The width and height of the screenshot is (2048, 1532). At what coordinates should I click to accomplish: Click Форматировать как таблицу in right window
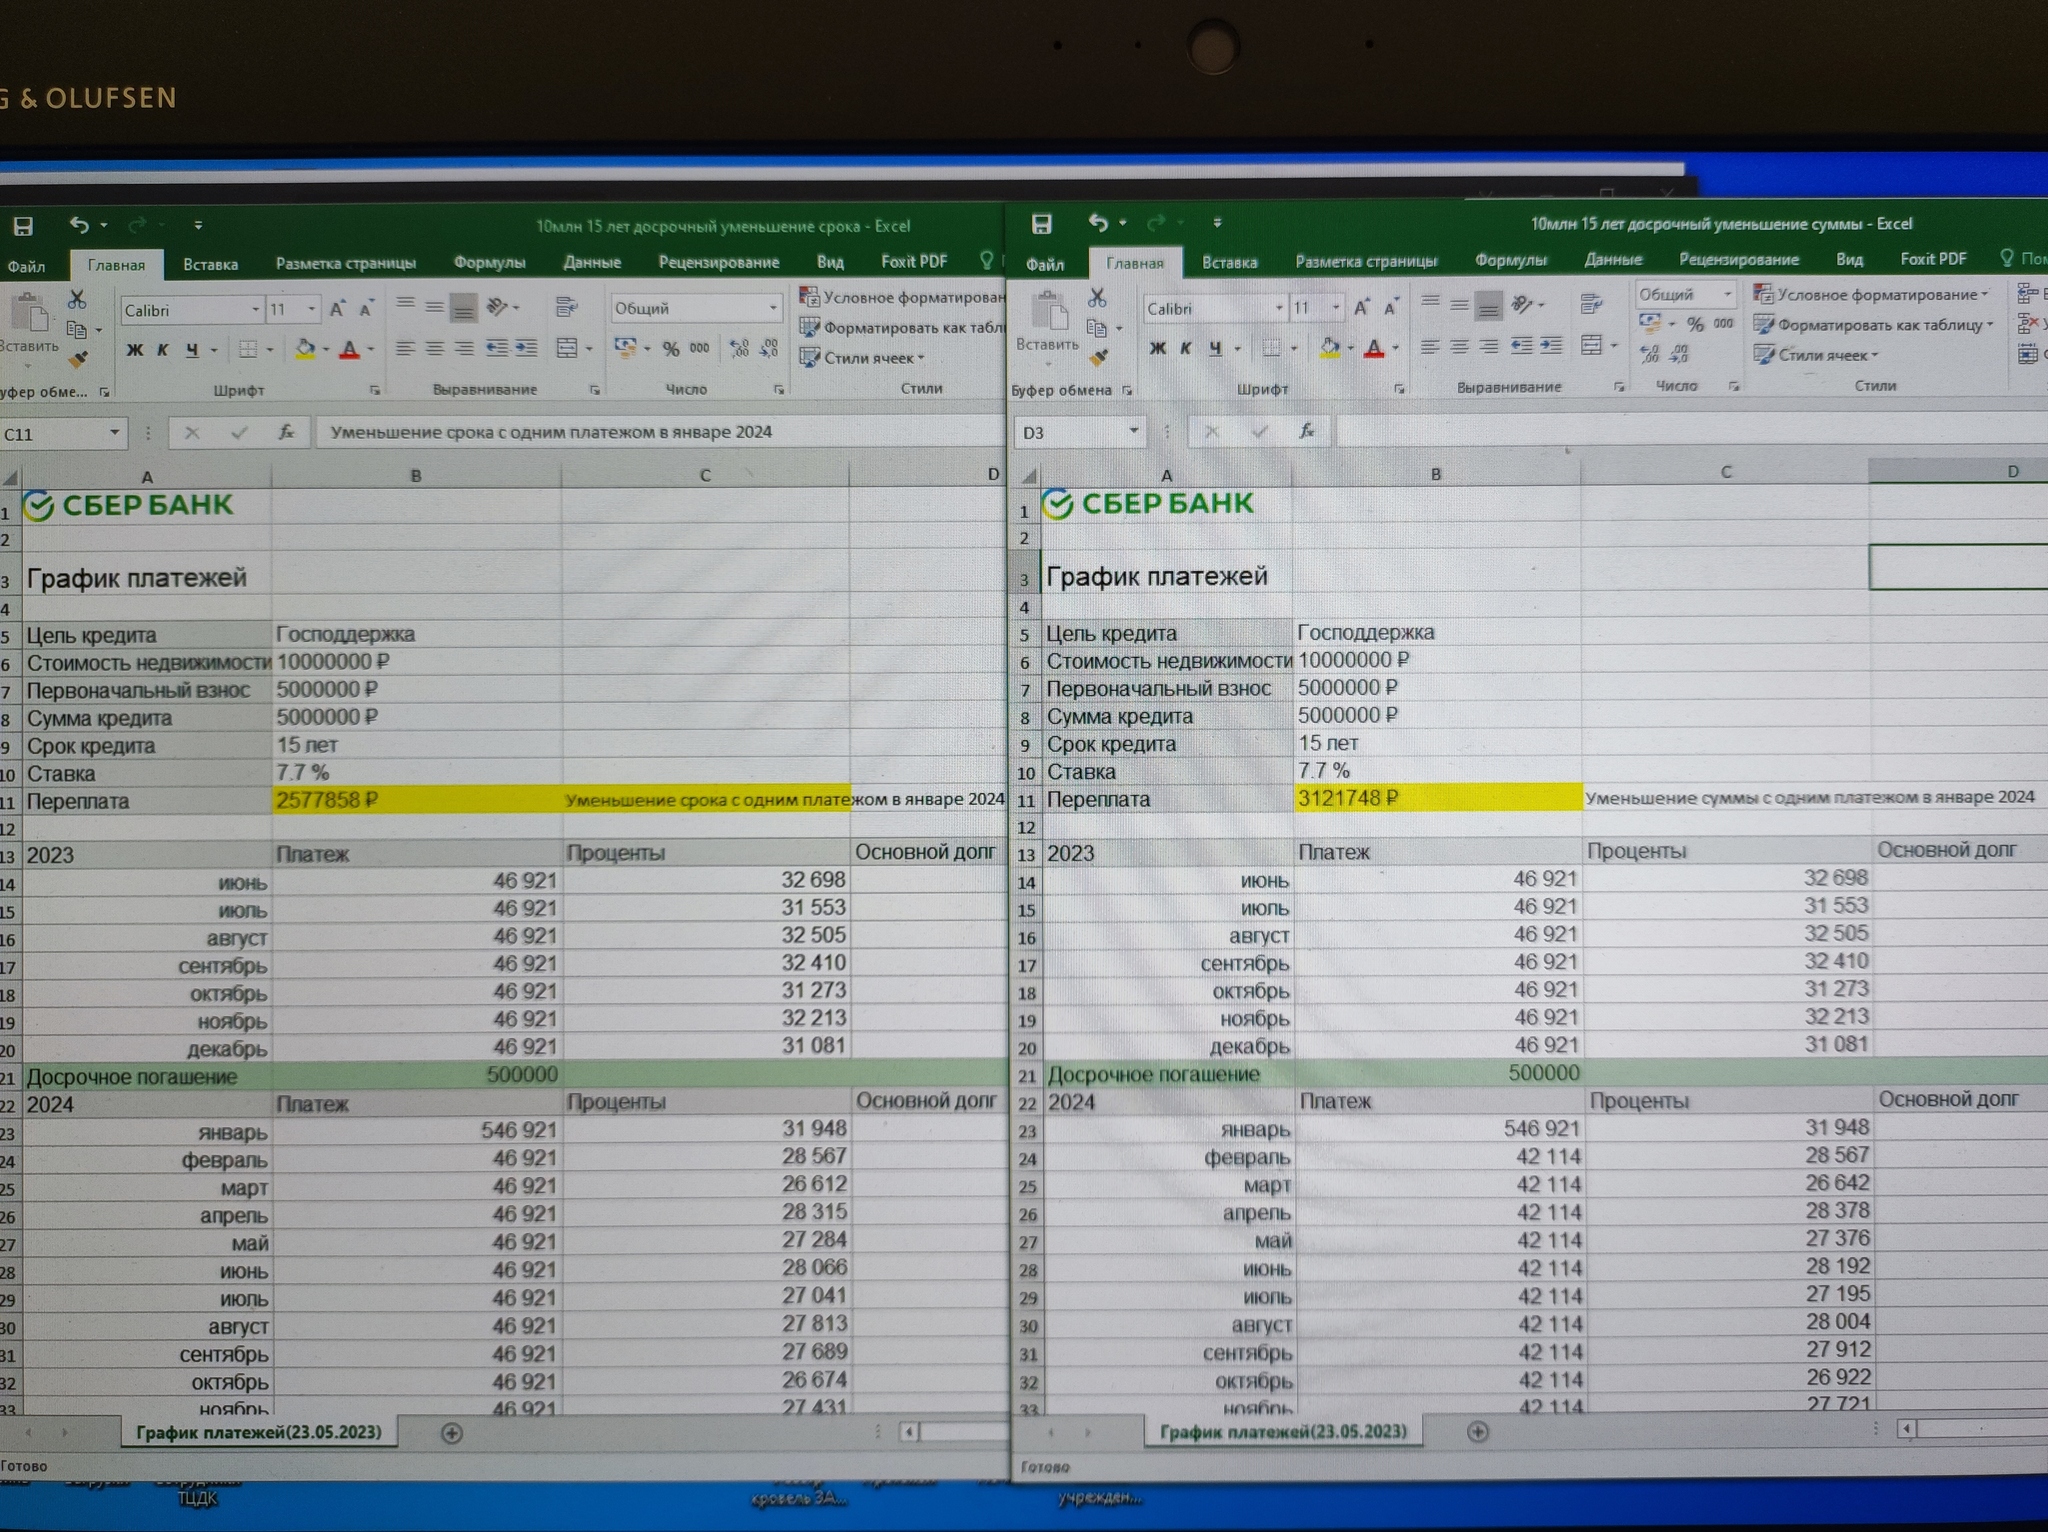(1878, 325)
